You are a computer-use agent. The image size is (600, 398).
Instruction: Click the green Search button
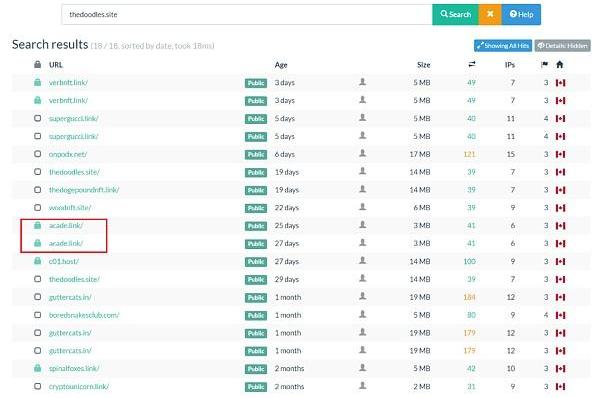click(455, 15)
